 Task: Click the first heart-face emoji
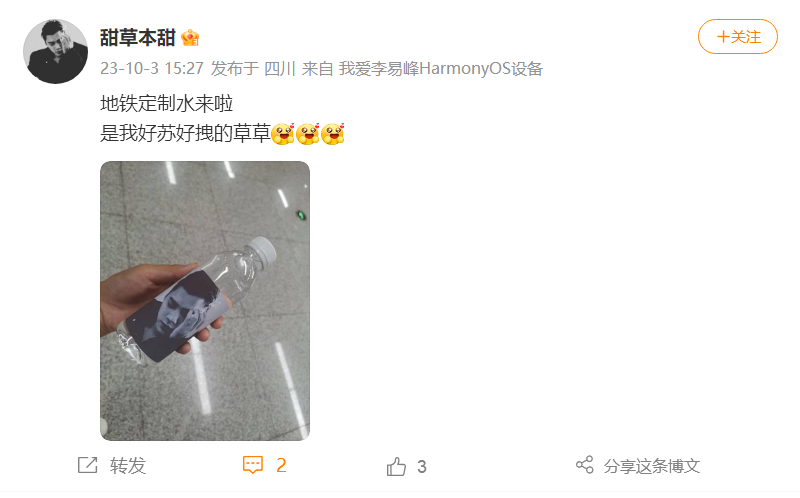[x=283, y=134]
